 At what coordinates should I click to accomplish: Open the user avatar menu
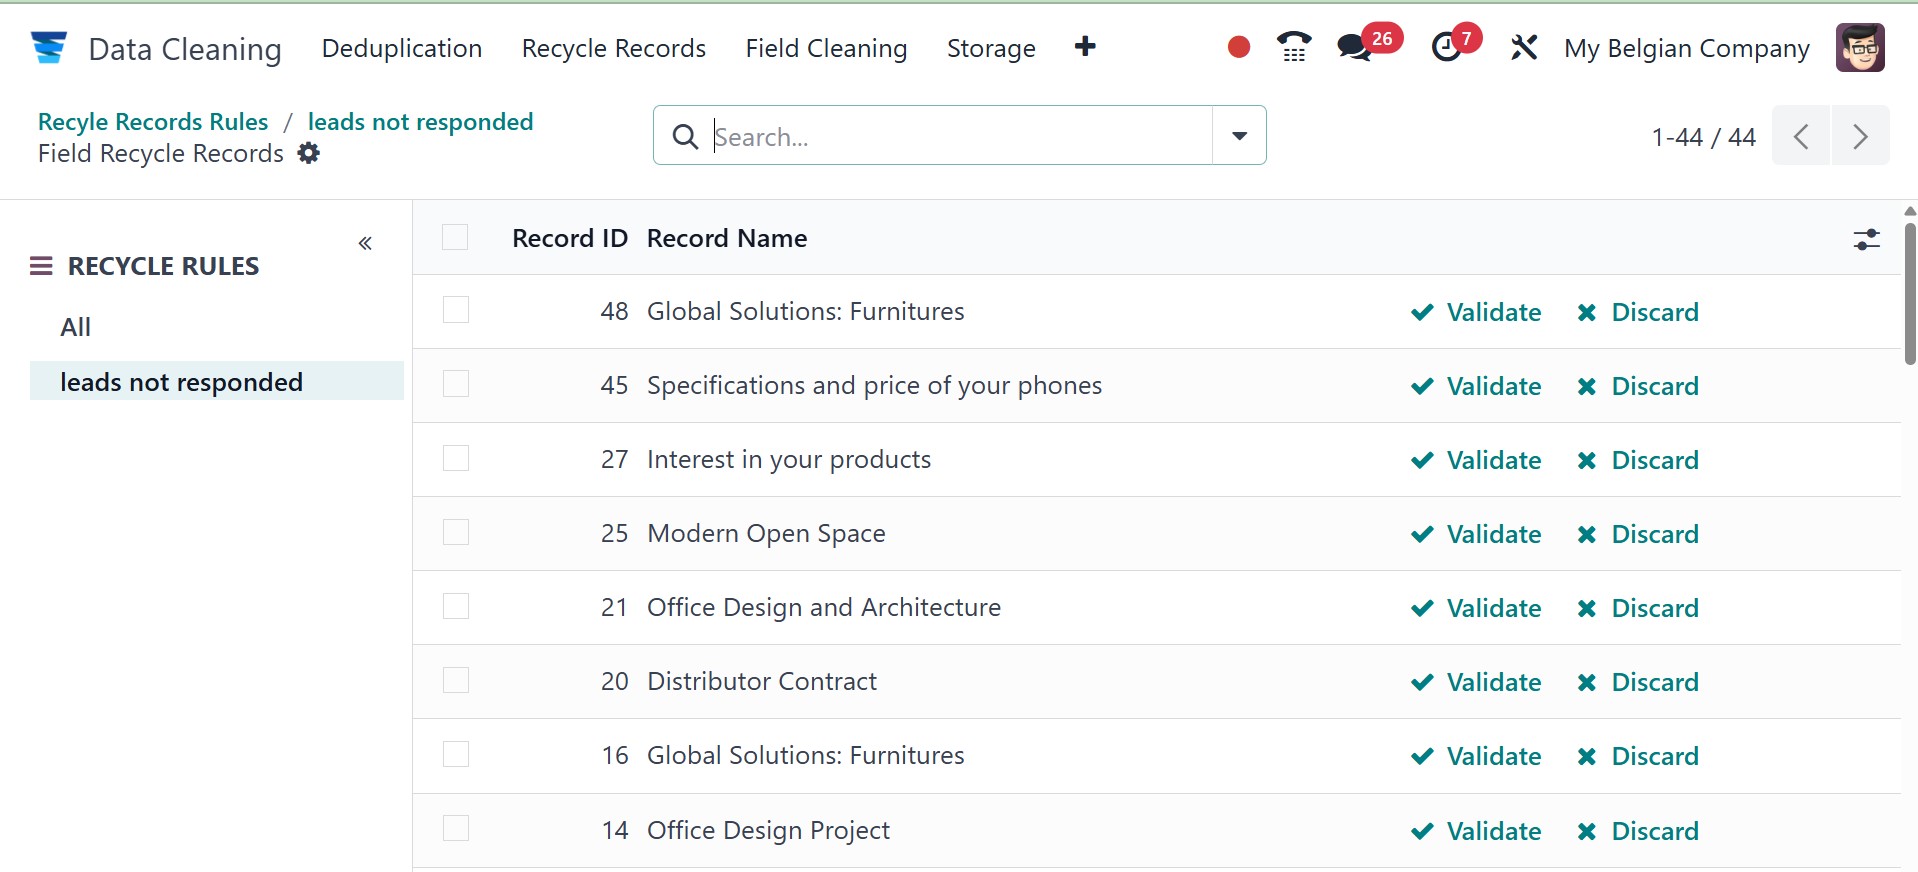tap(1860, 47)
